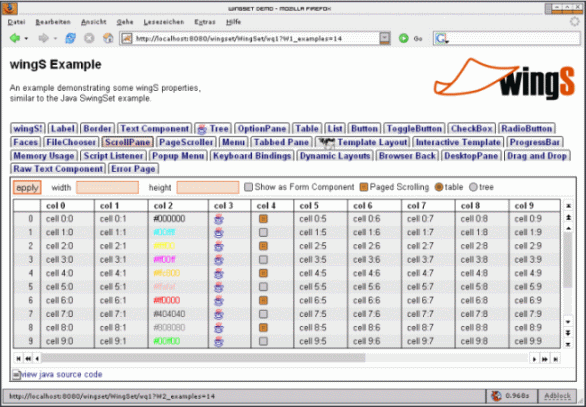Toggle the Paged Scrolling checkbox
The image size is (586, 407).
pyautogui.click(x=364, y=187)
